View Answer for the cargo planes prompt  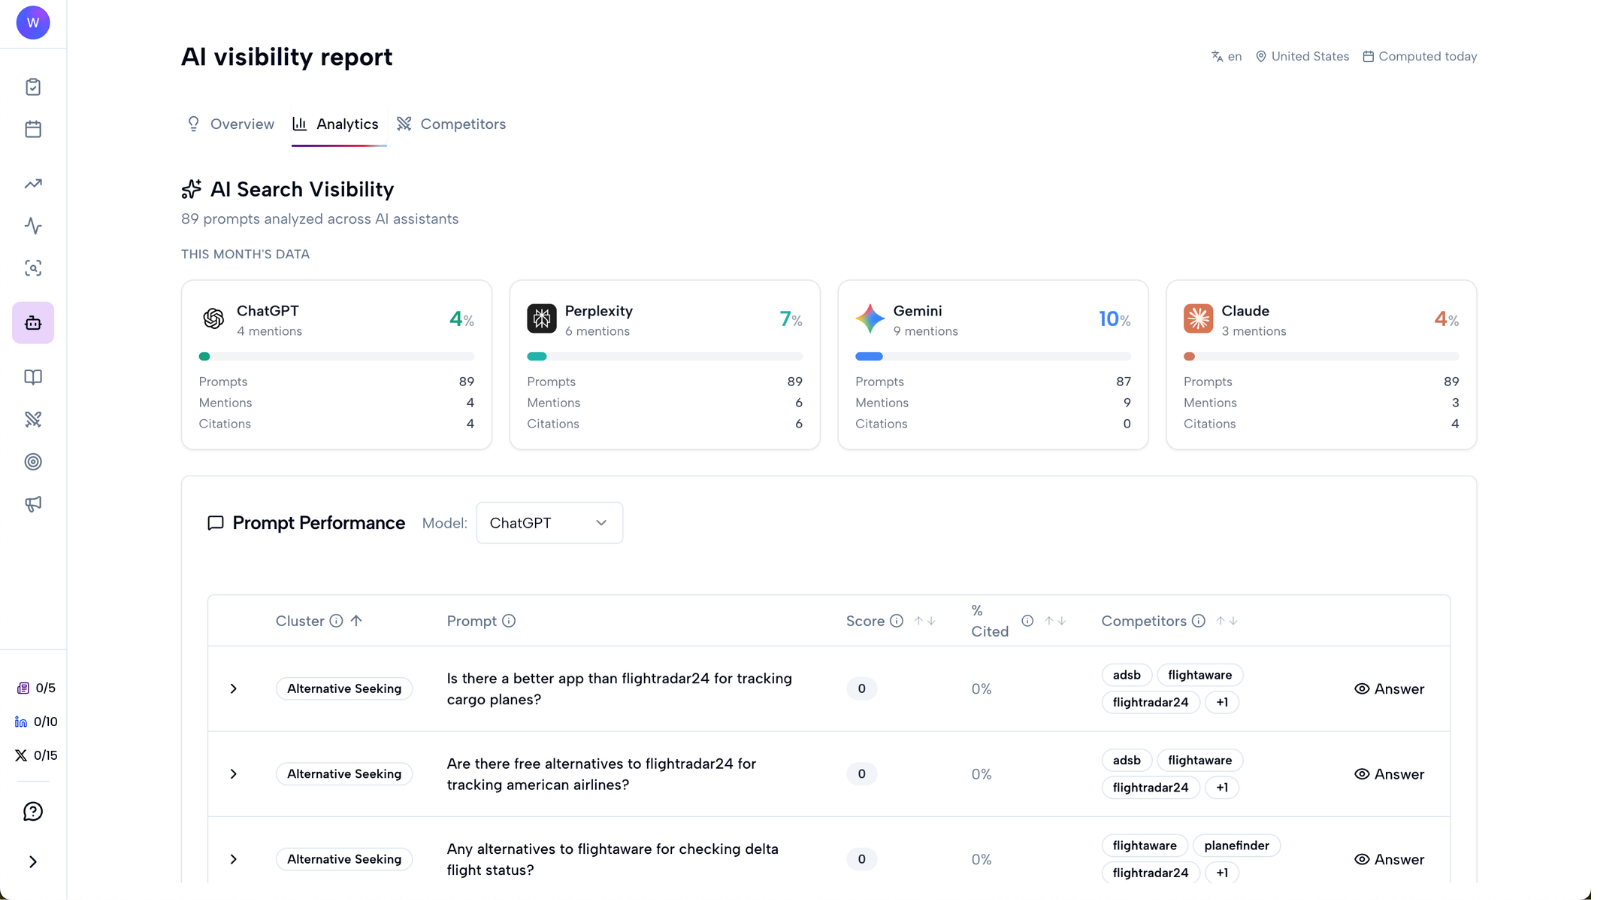click(1389, 689)
